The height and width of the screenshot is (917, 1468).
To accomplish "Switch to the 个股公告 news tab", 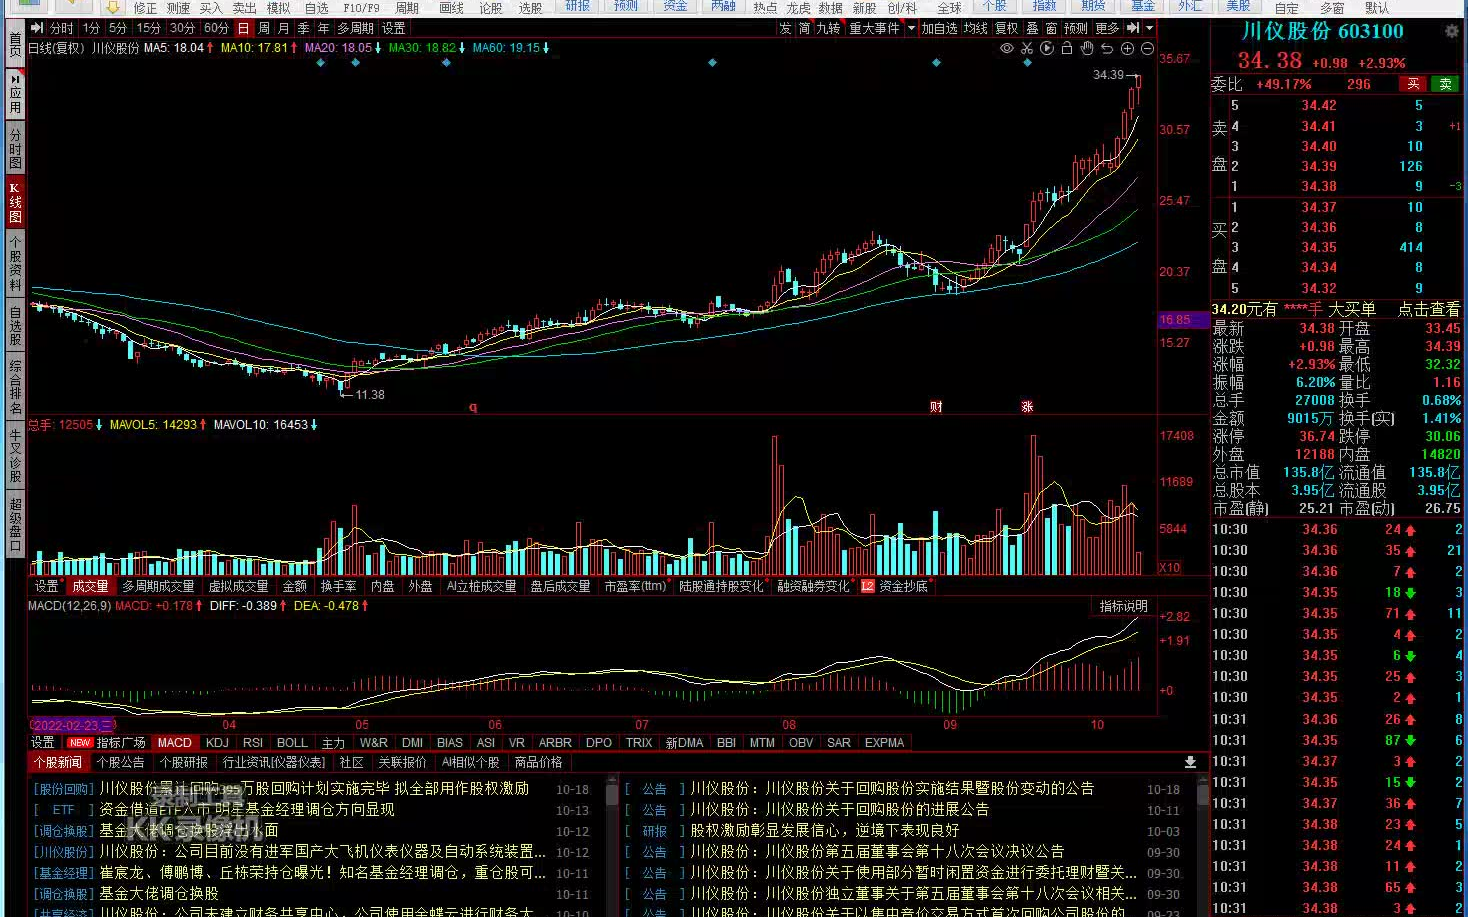I will click(x=120, y=762).
